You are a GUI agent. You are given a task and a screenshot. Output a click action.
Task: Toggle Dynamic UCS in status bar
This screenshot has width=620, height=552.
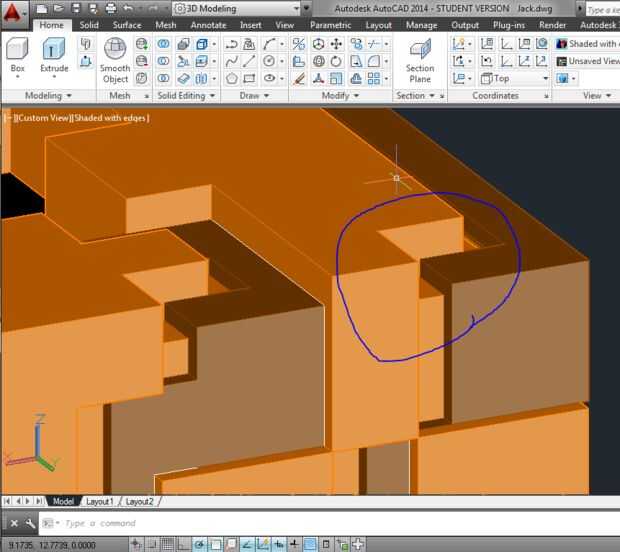click(263, 544)
